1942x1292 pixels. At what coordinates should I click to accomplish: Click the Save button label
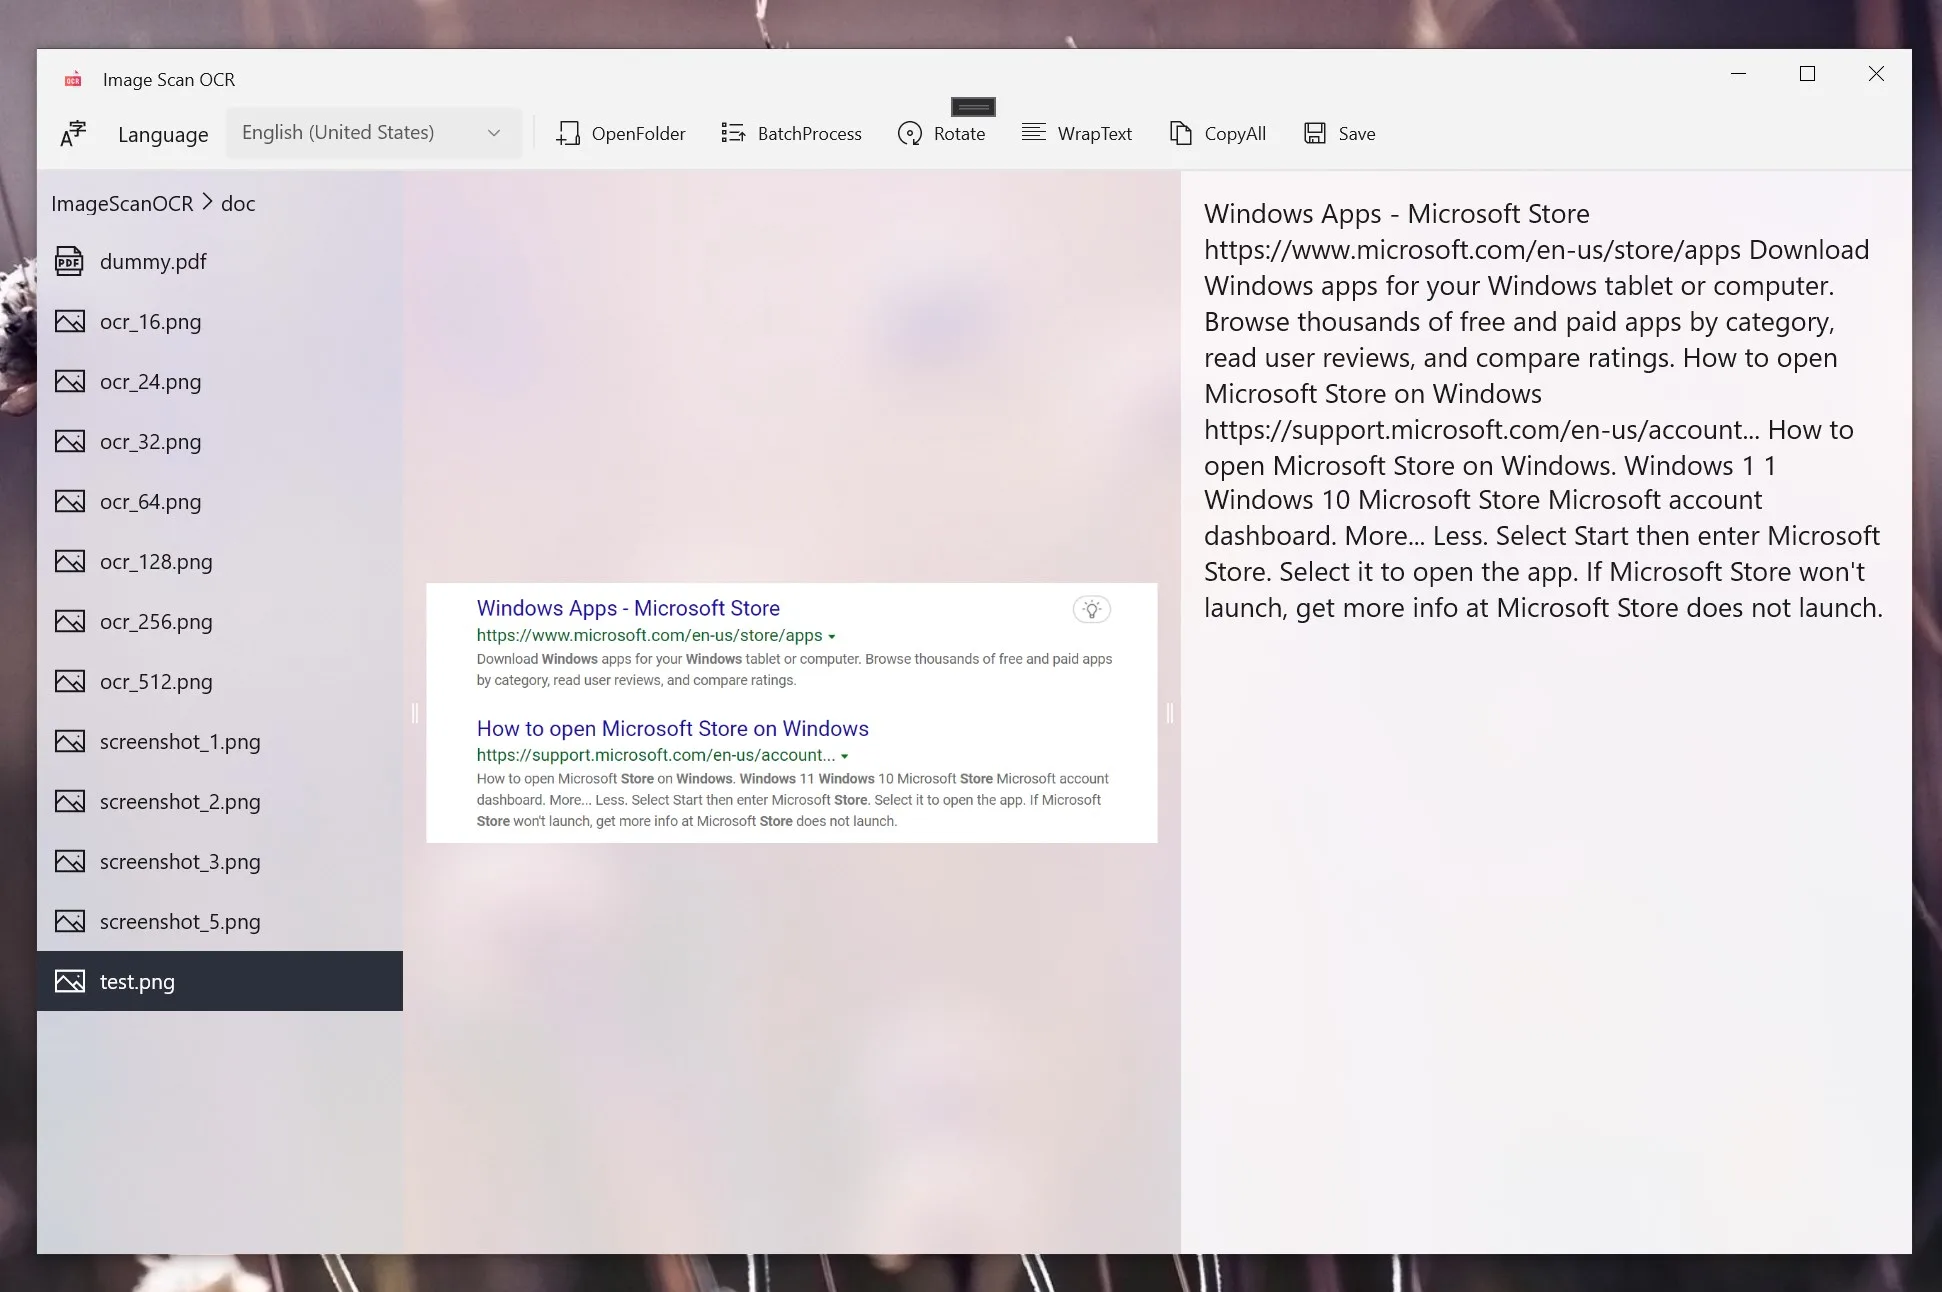click(x=1356, y=134)
